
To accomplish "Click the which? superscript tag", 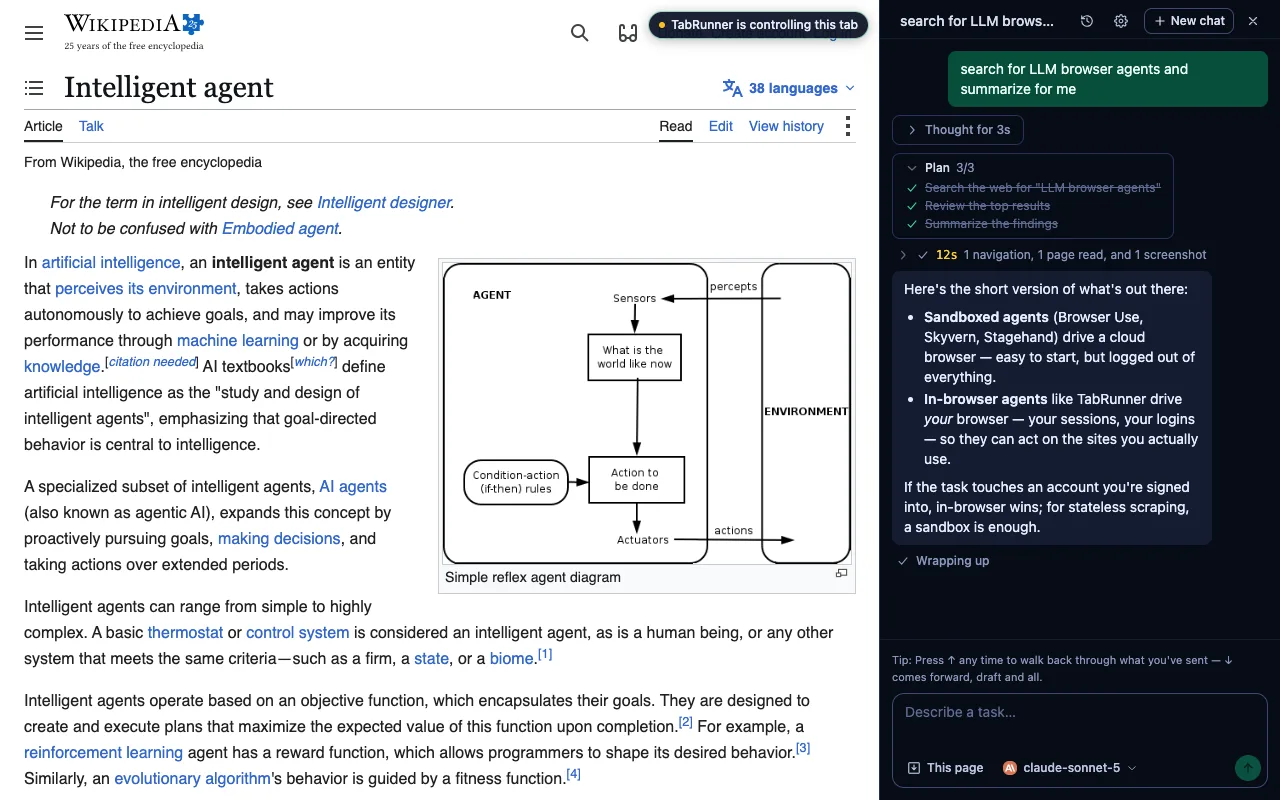I will click(x=313, y=362).
